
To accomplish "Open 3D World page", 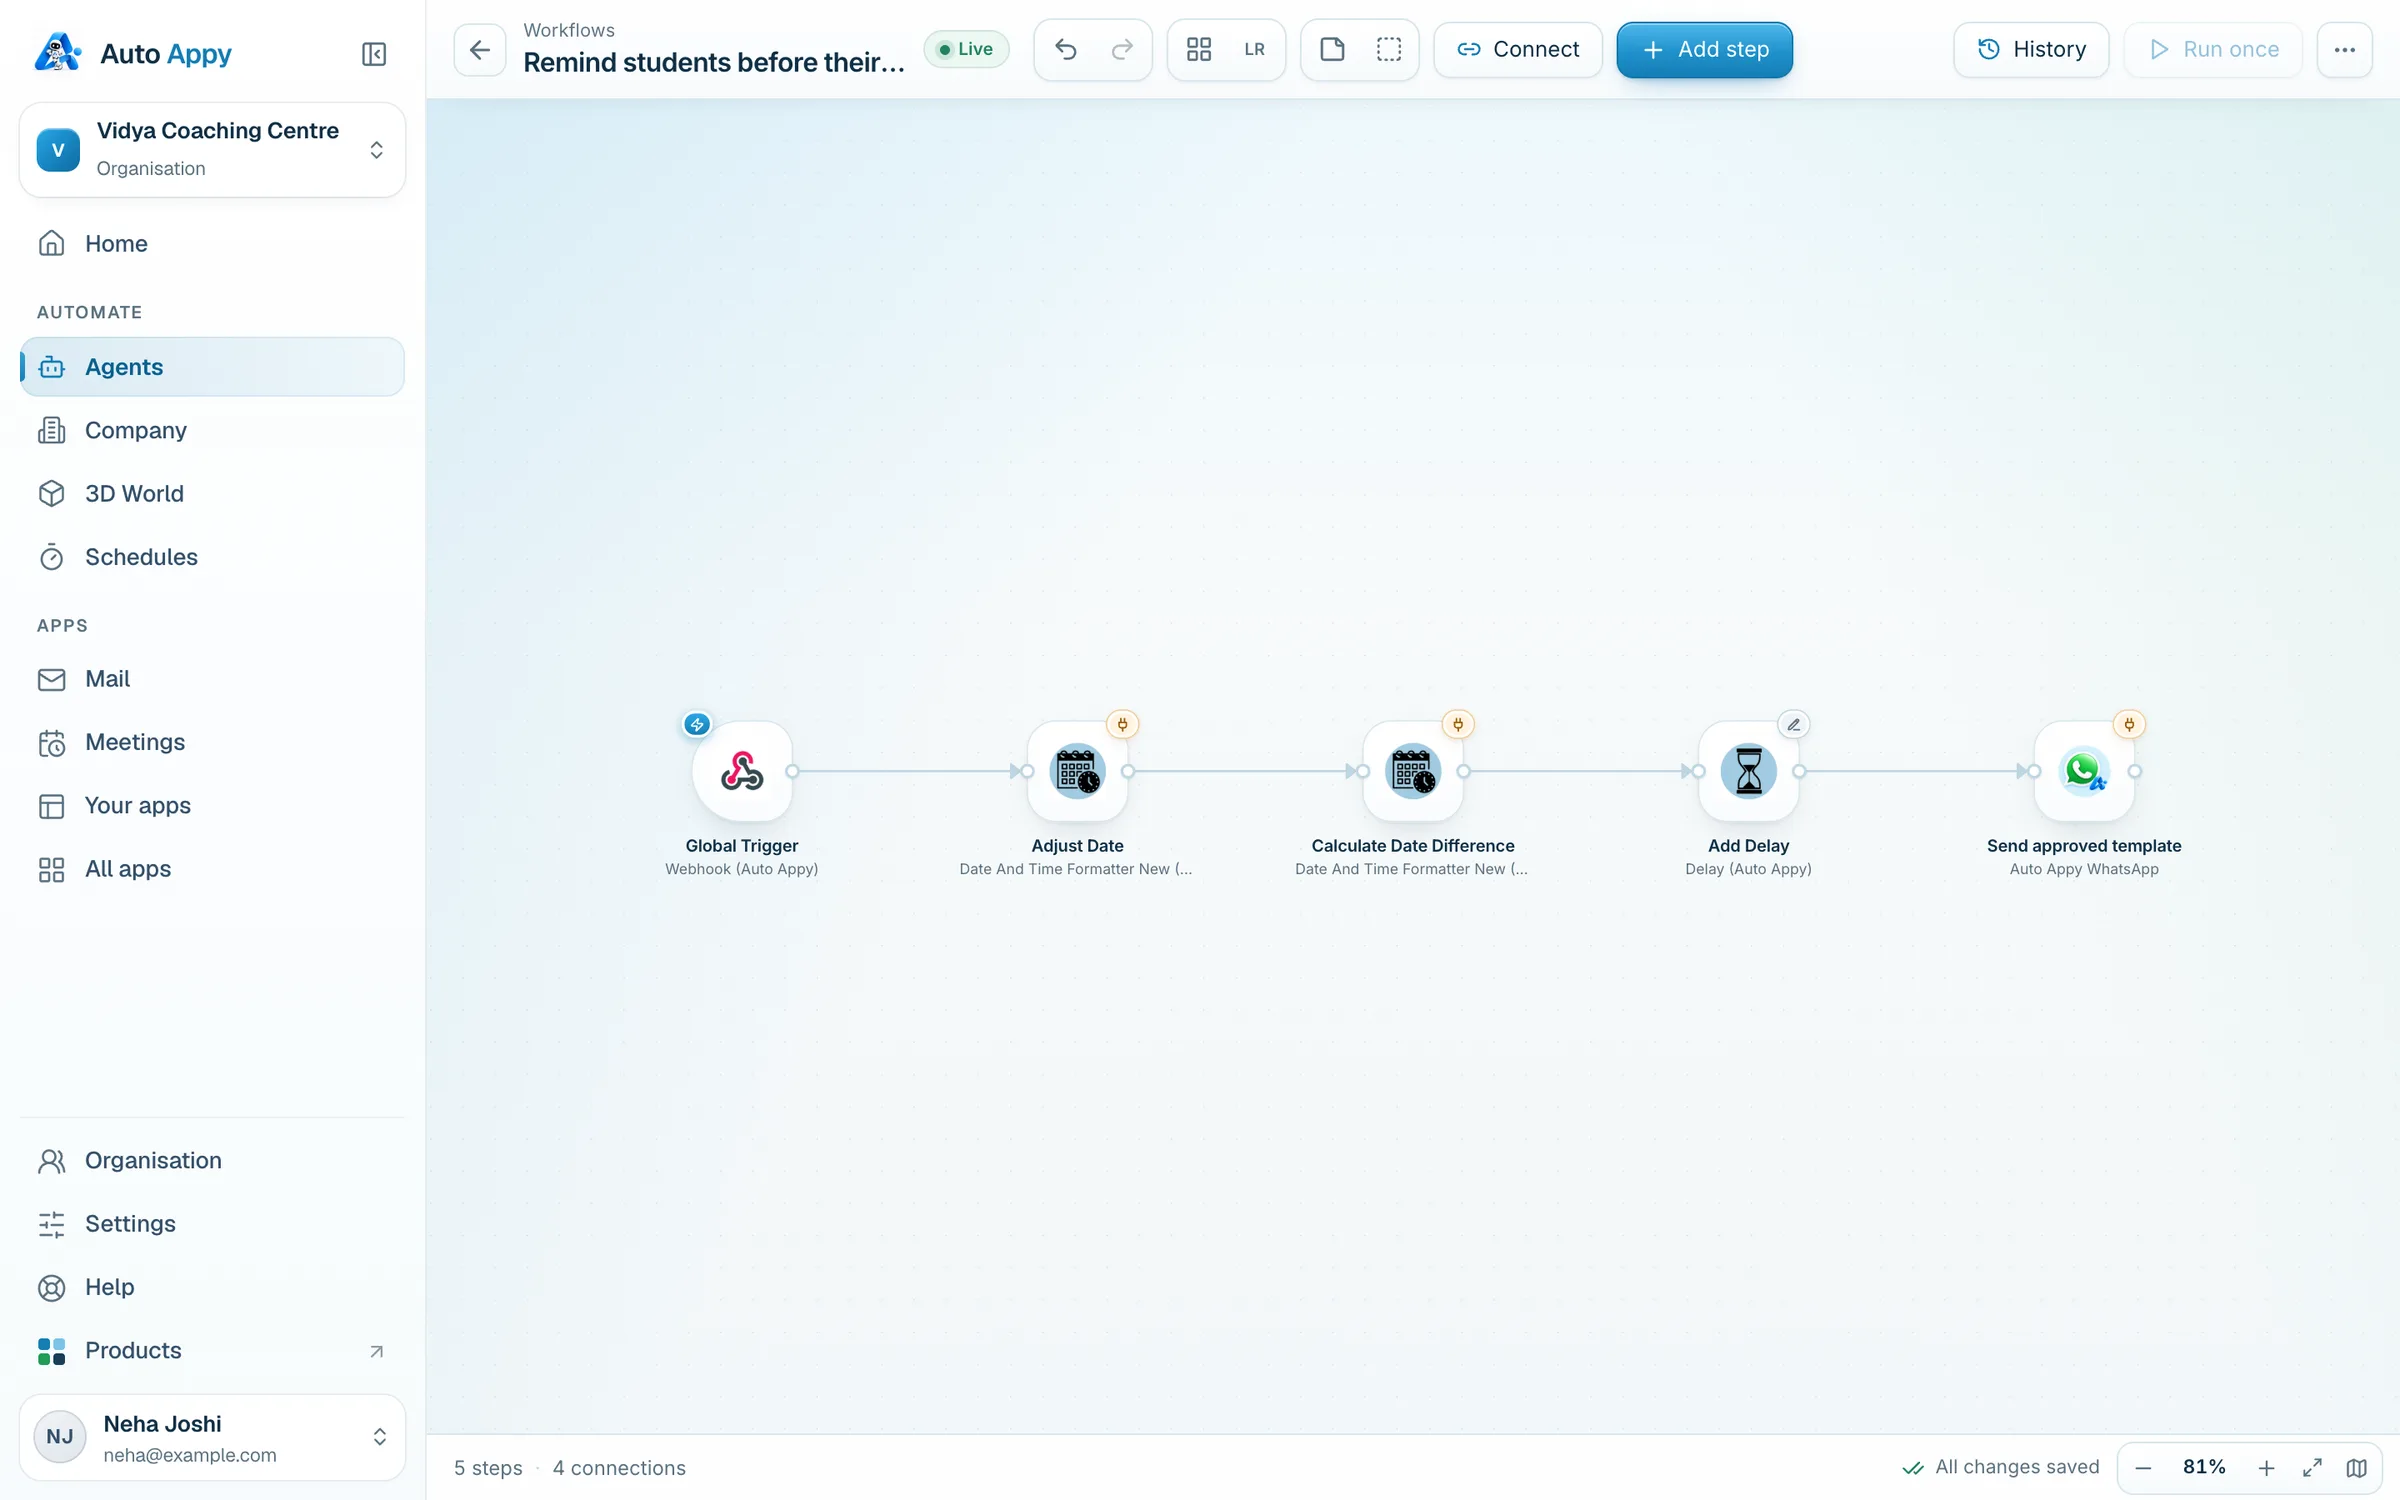I will 212,494.
